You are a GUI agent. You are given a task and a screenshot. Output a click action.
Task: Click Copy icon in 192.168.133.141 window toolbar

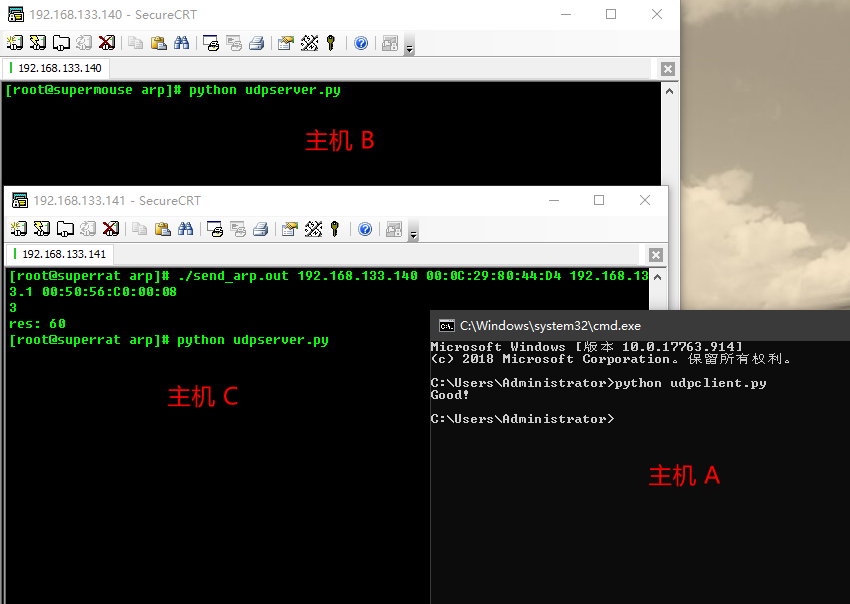pos(139,229)
